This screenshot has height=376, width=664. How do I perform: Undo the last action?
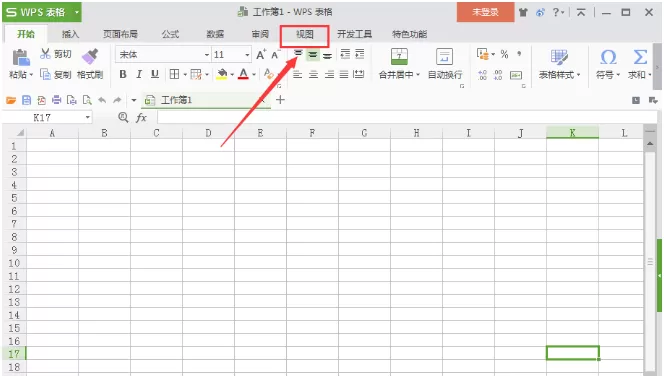(102, 100)
